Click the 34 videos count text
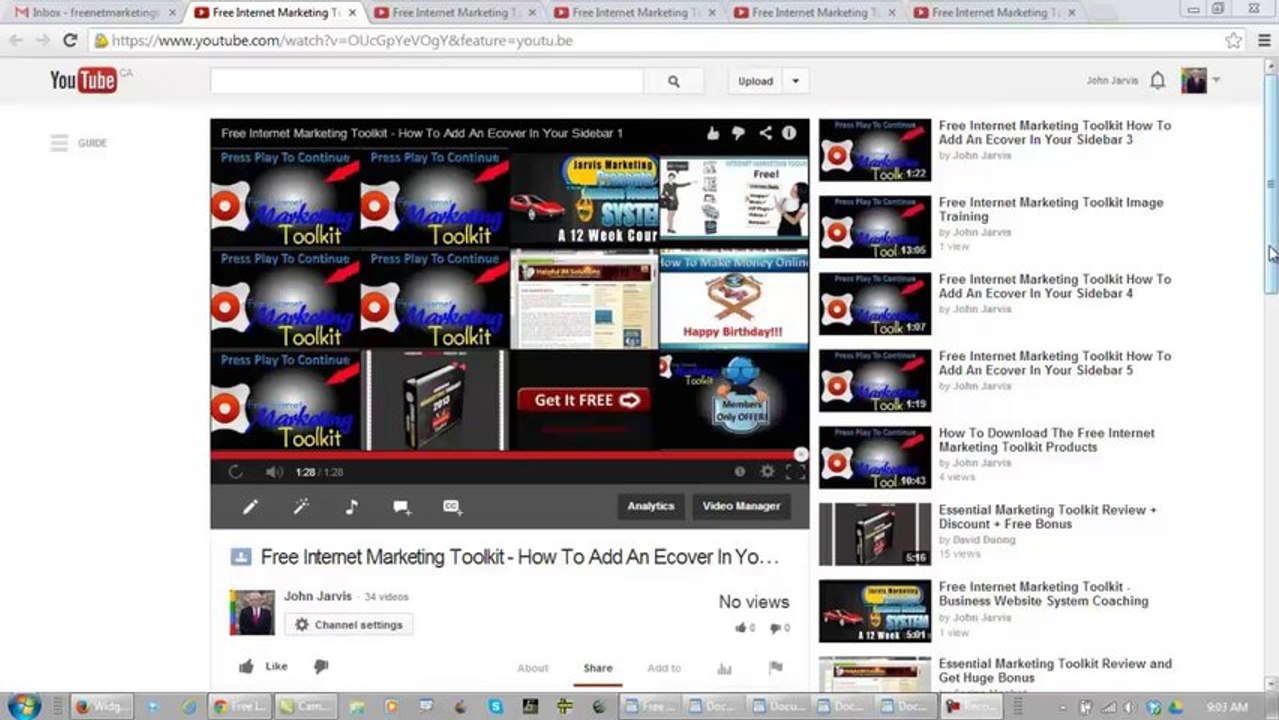This screenshot has height=720, width=1279. point(386,597)
